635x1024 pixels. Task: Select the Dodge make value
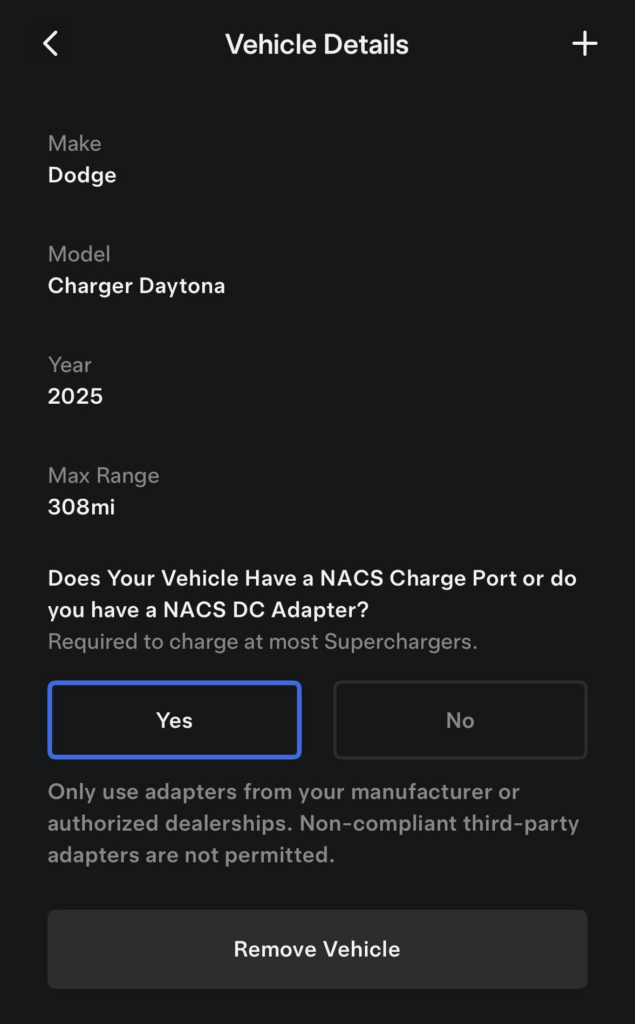82,175
